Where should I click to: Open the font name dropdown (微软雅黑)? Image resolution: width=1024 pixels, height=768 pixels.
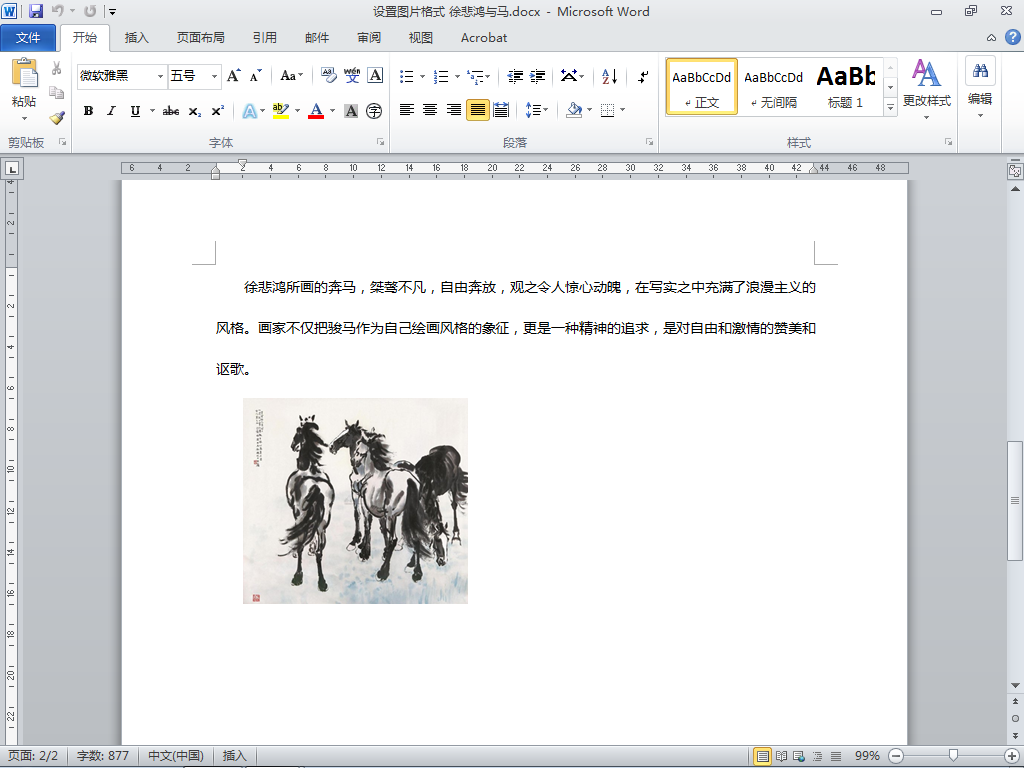[160, 76]
